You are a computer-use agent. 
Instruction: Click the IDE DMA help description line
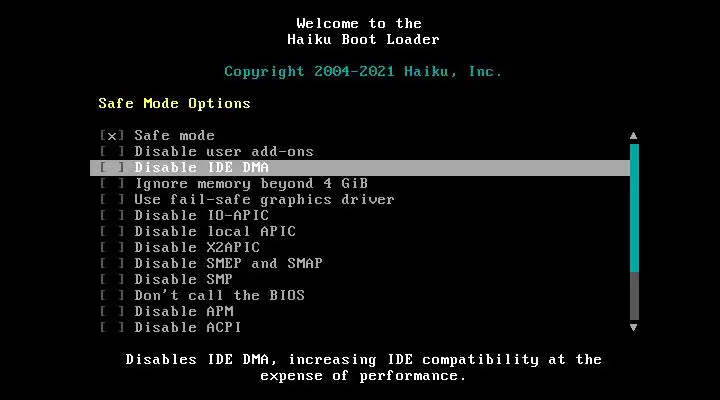pyautogui.click(x=364, y=360)
